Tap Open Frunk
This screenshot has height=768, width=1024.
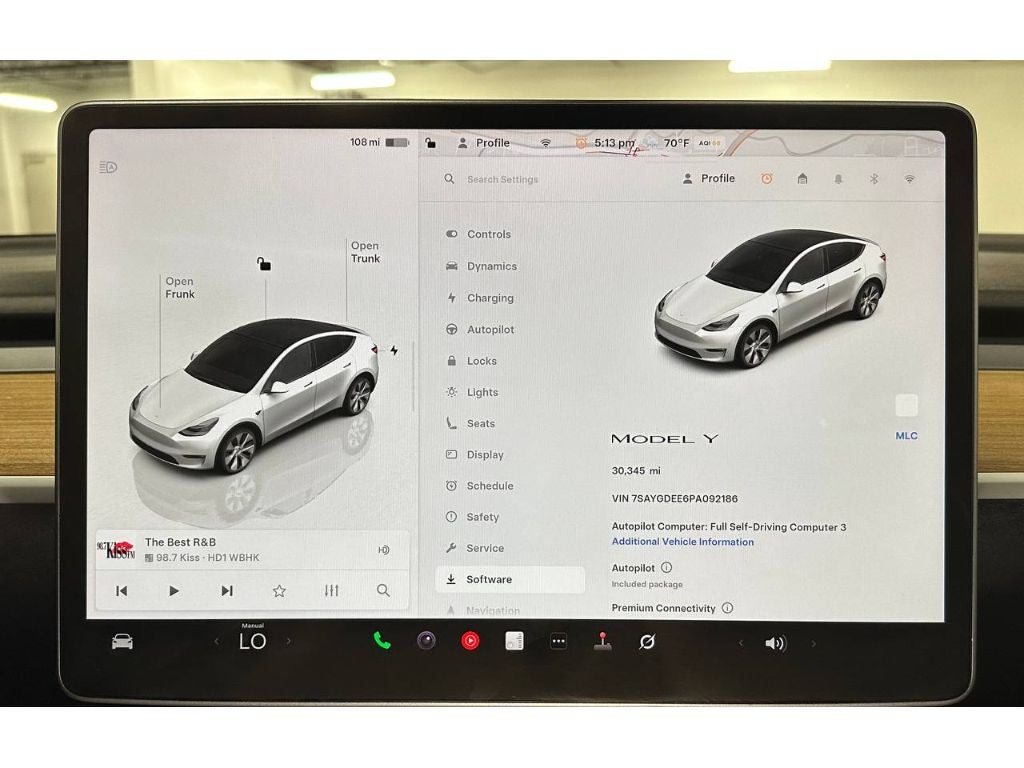pos(180,287)
